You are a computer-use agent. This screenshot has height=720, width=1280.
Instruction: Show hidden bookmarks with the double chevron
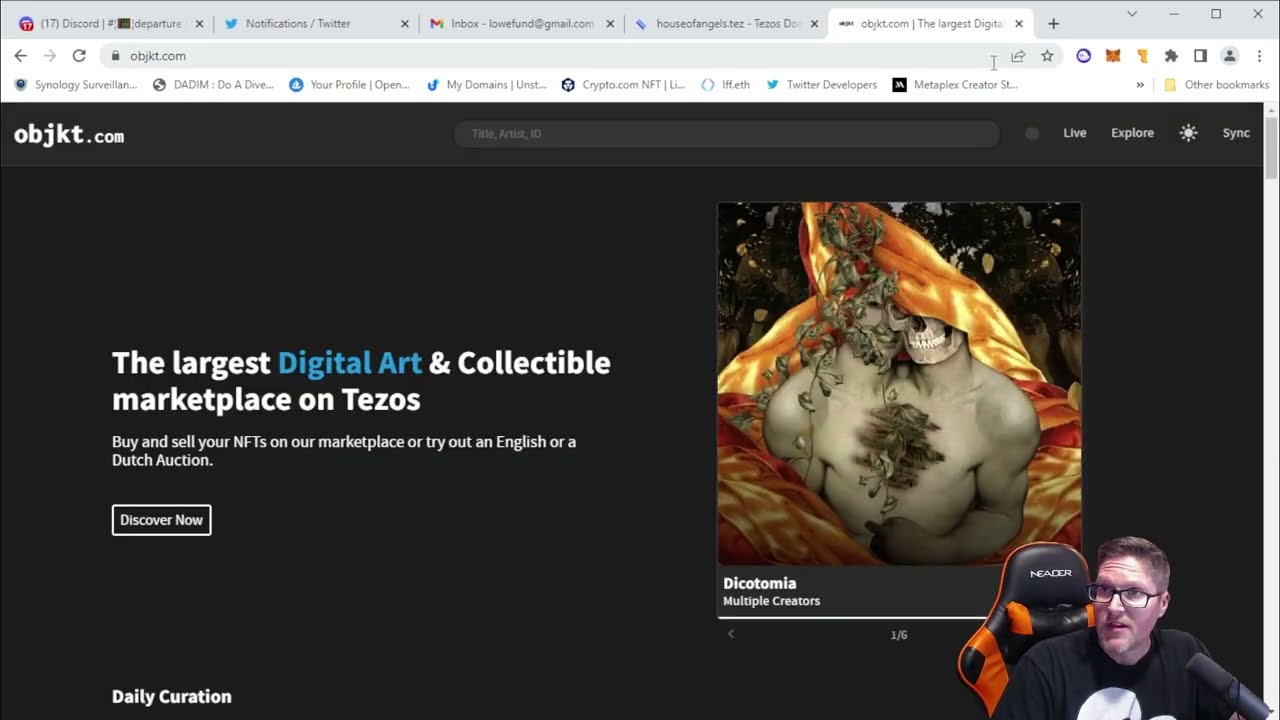[1140, 85]
